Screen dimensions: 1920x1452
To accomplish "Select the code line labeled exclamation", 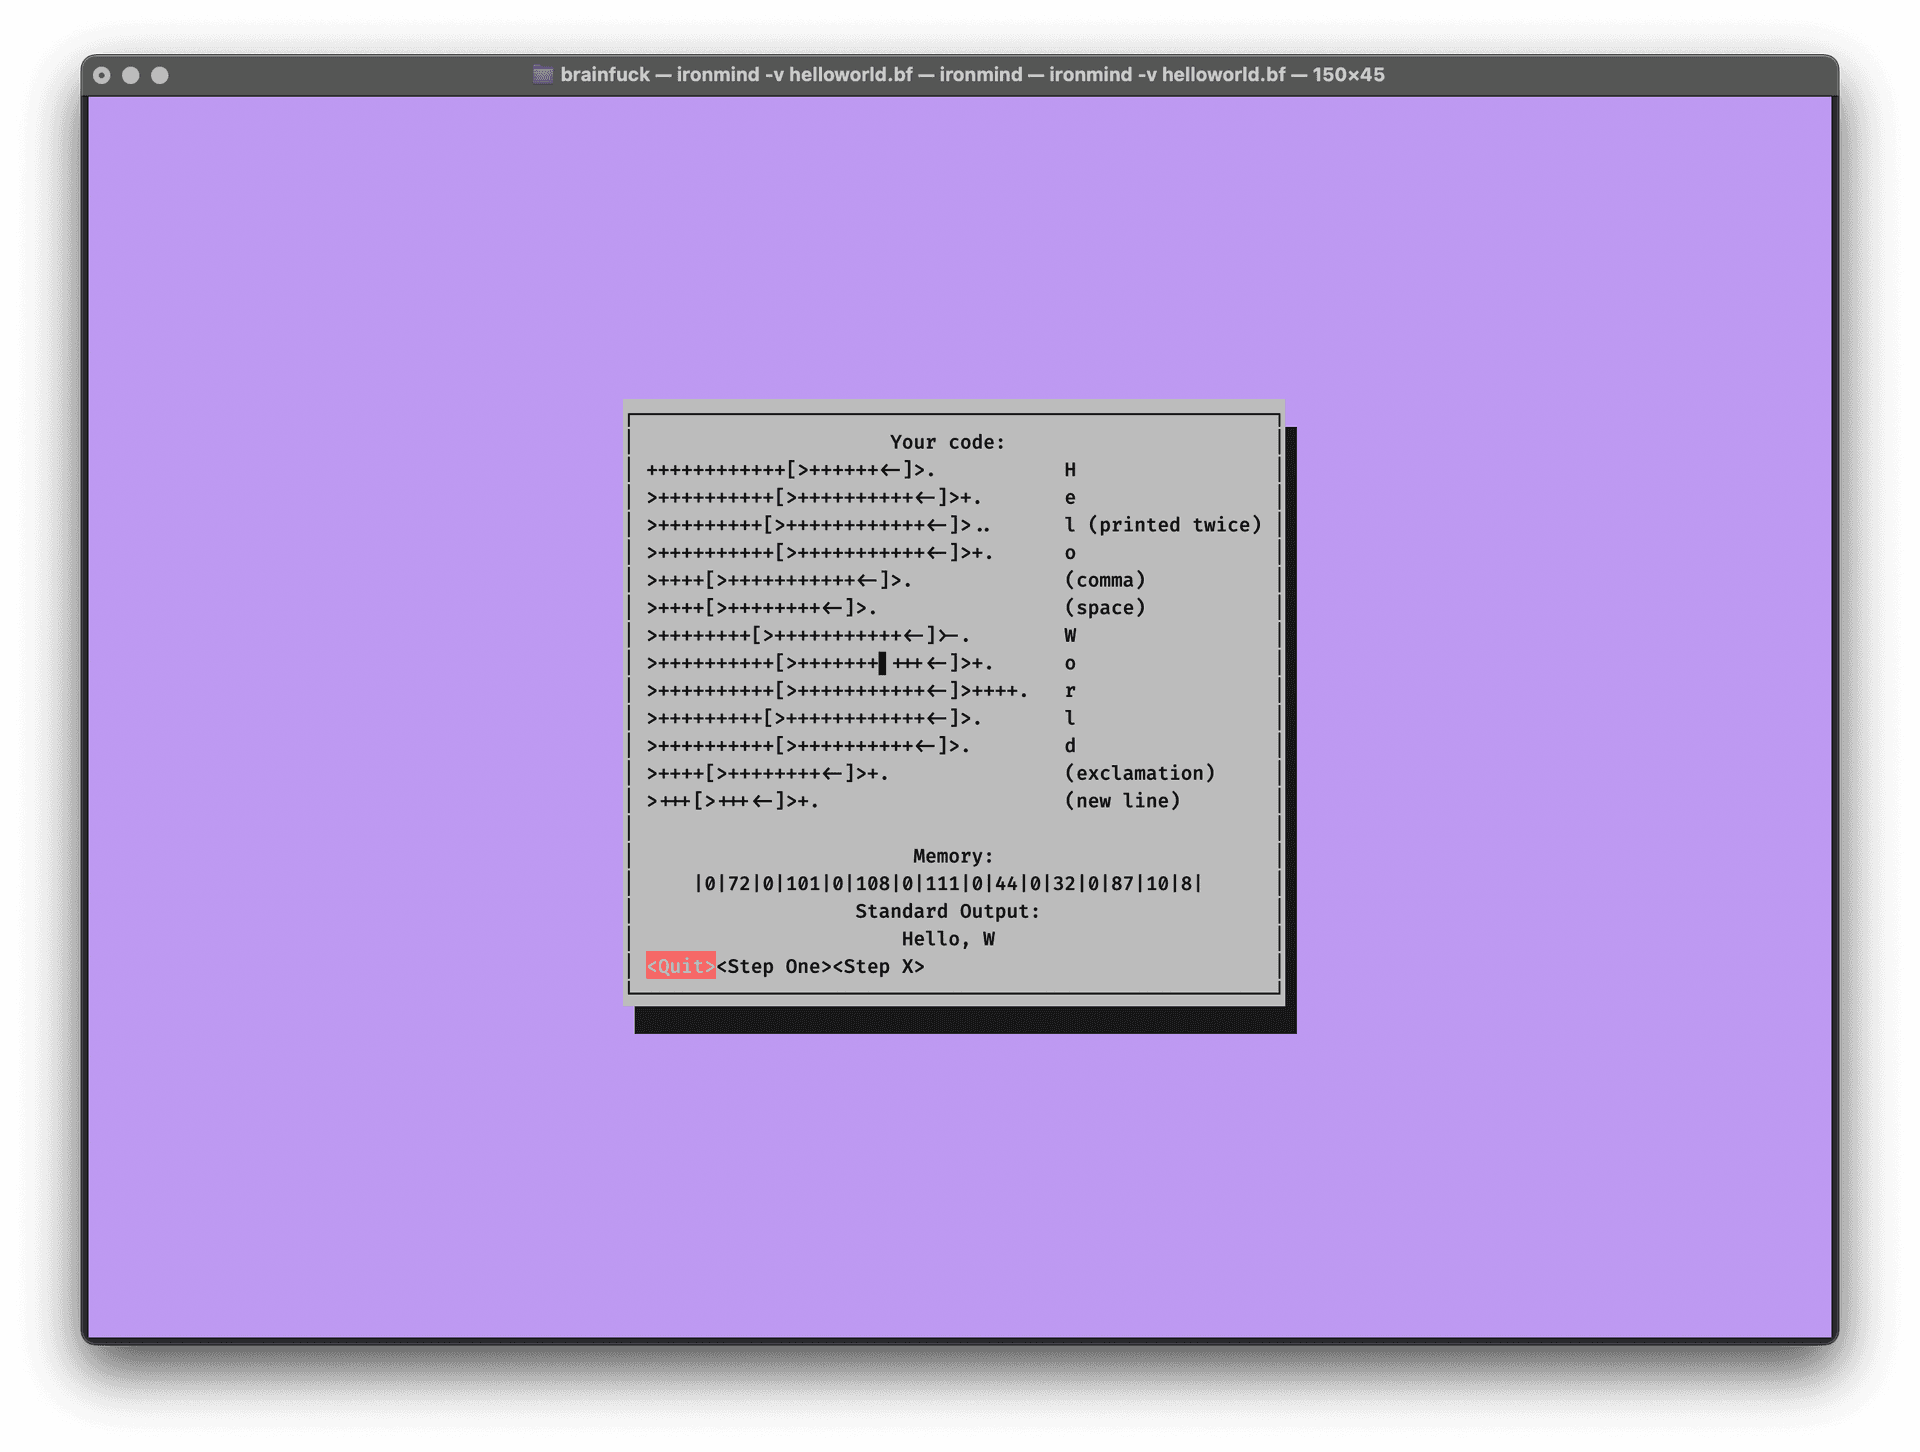I will (x=768, y=773).
